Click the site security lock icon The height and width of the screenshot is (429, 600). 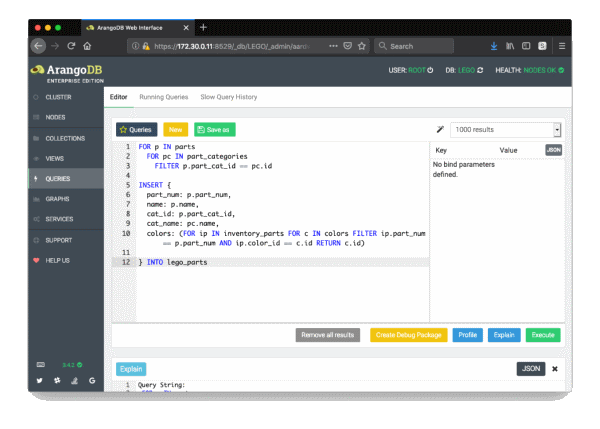pos(146,46)
